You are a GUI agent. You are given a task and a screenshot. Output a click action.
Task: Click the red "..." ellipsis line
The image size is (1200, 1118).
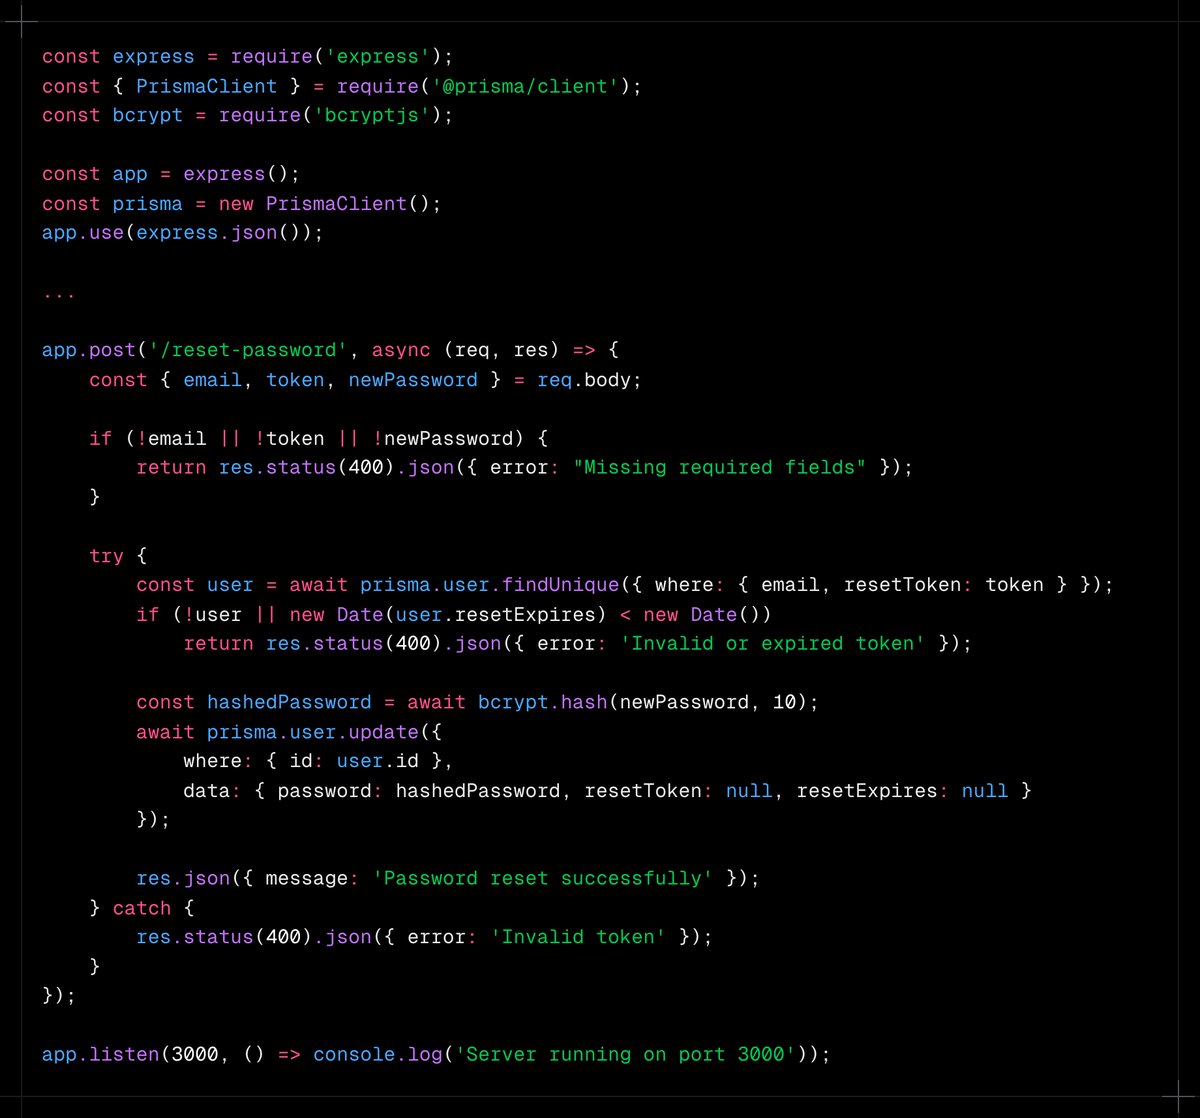click(59, 294)
